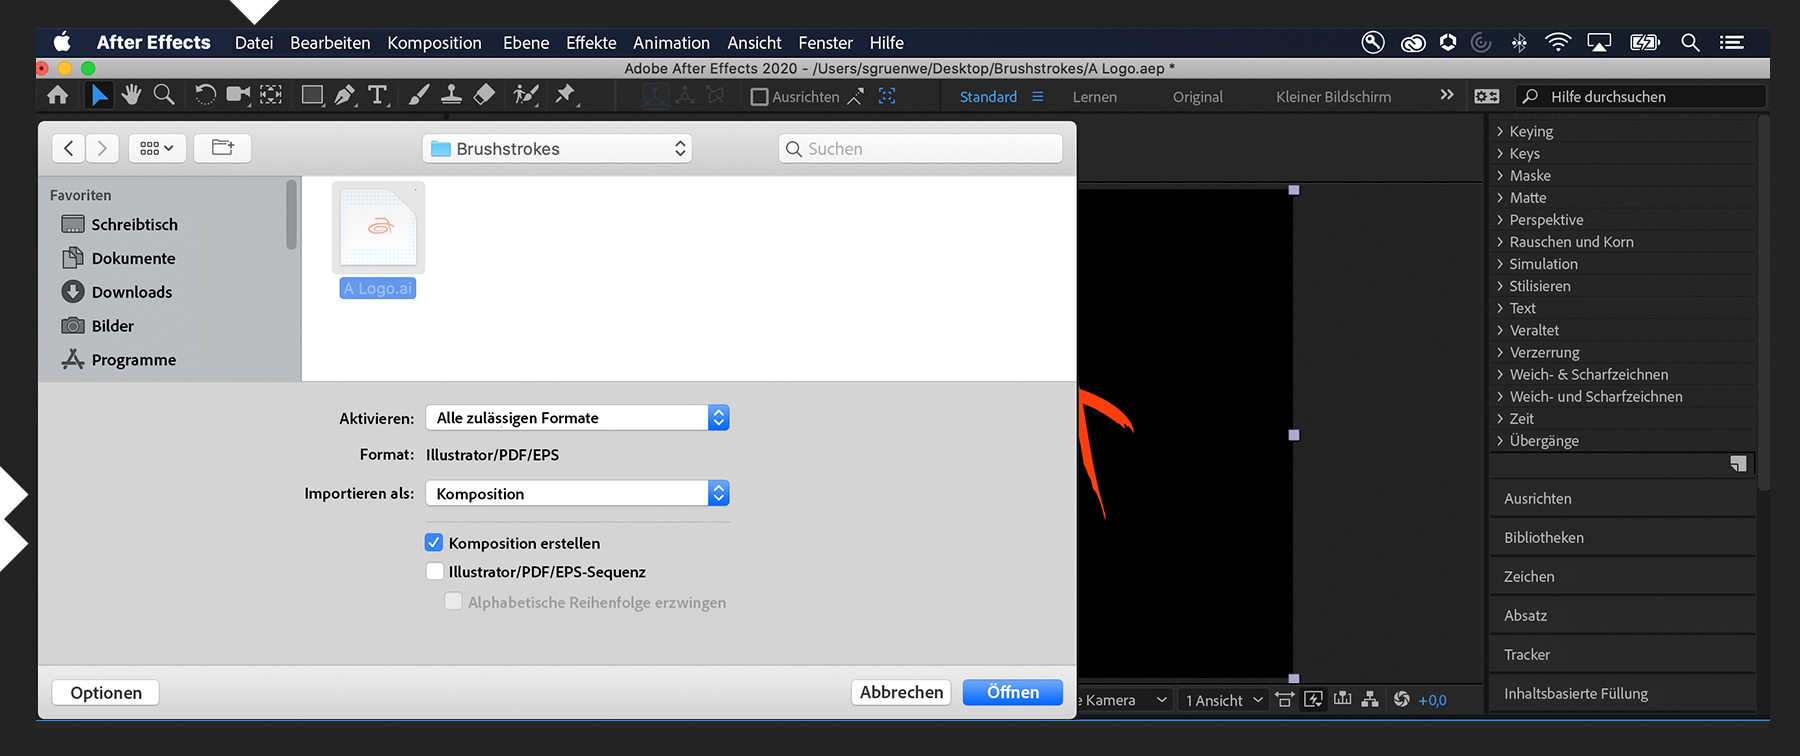Expand the Perspektive effects category
The width and height of the screenshot is (1800, 756).
coord(1500,220)
